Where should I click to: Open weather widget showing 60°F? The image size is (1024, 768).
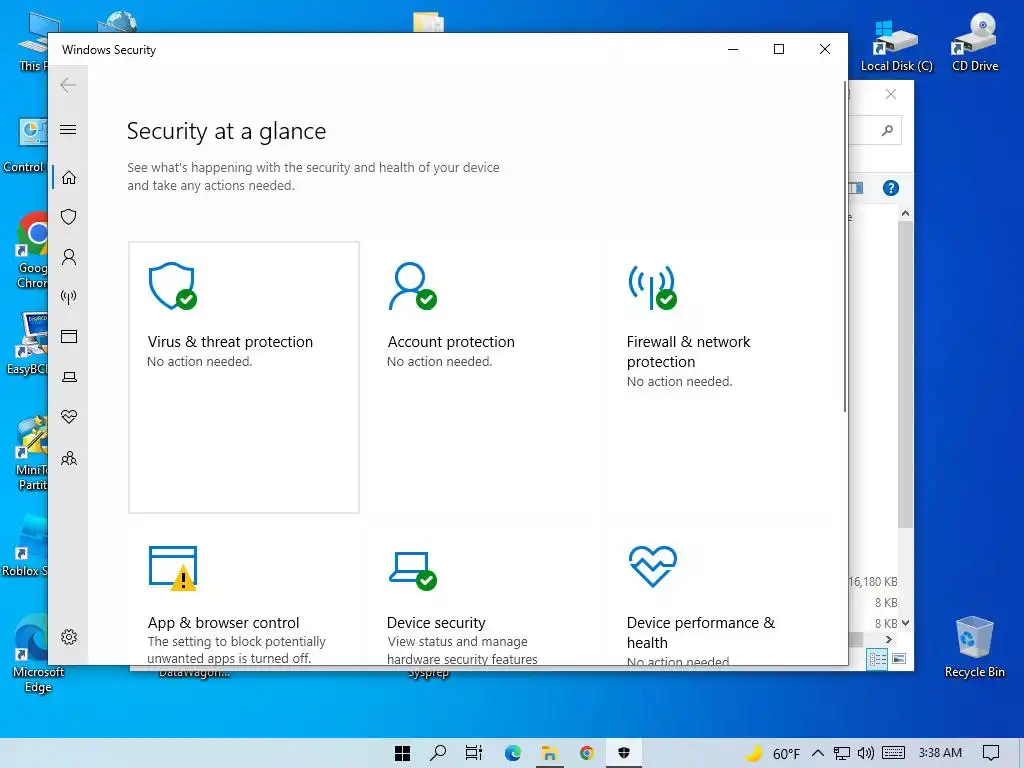[x=772, y=753]
